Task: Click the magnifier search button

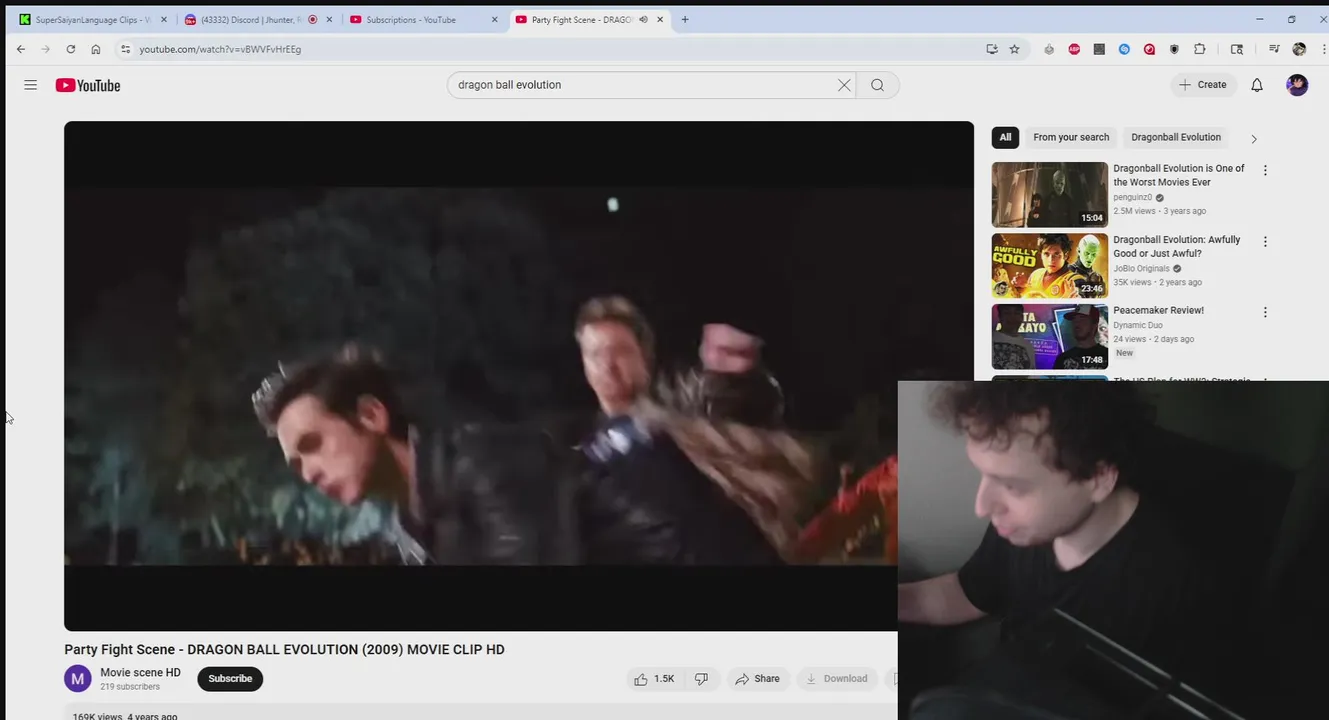Action: tap(877, 85)
